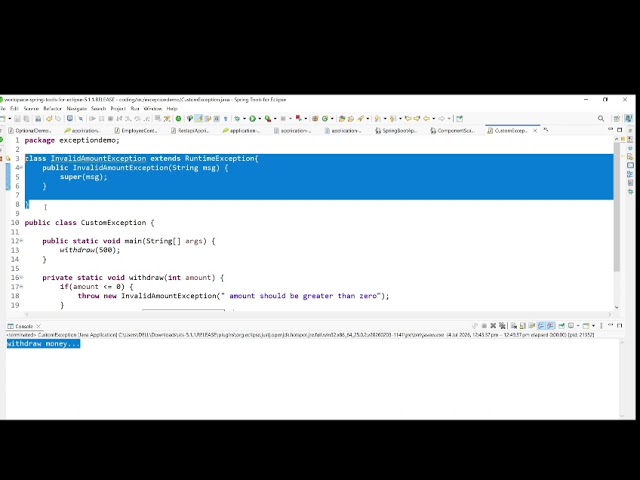Screen dimensions: 640x480
Task: Open the Refactor menu
Action: click(x=52, y=109)
